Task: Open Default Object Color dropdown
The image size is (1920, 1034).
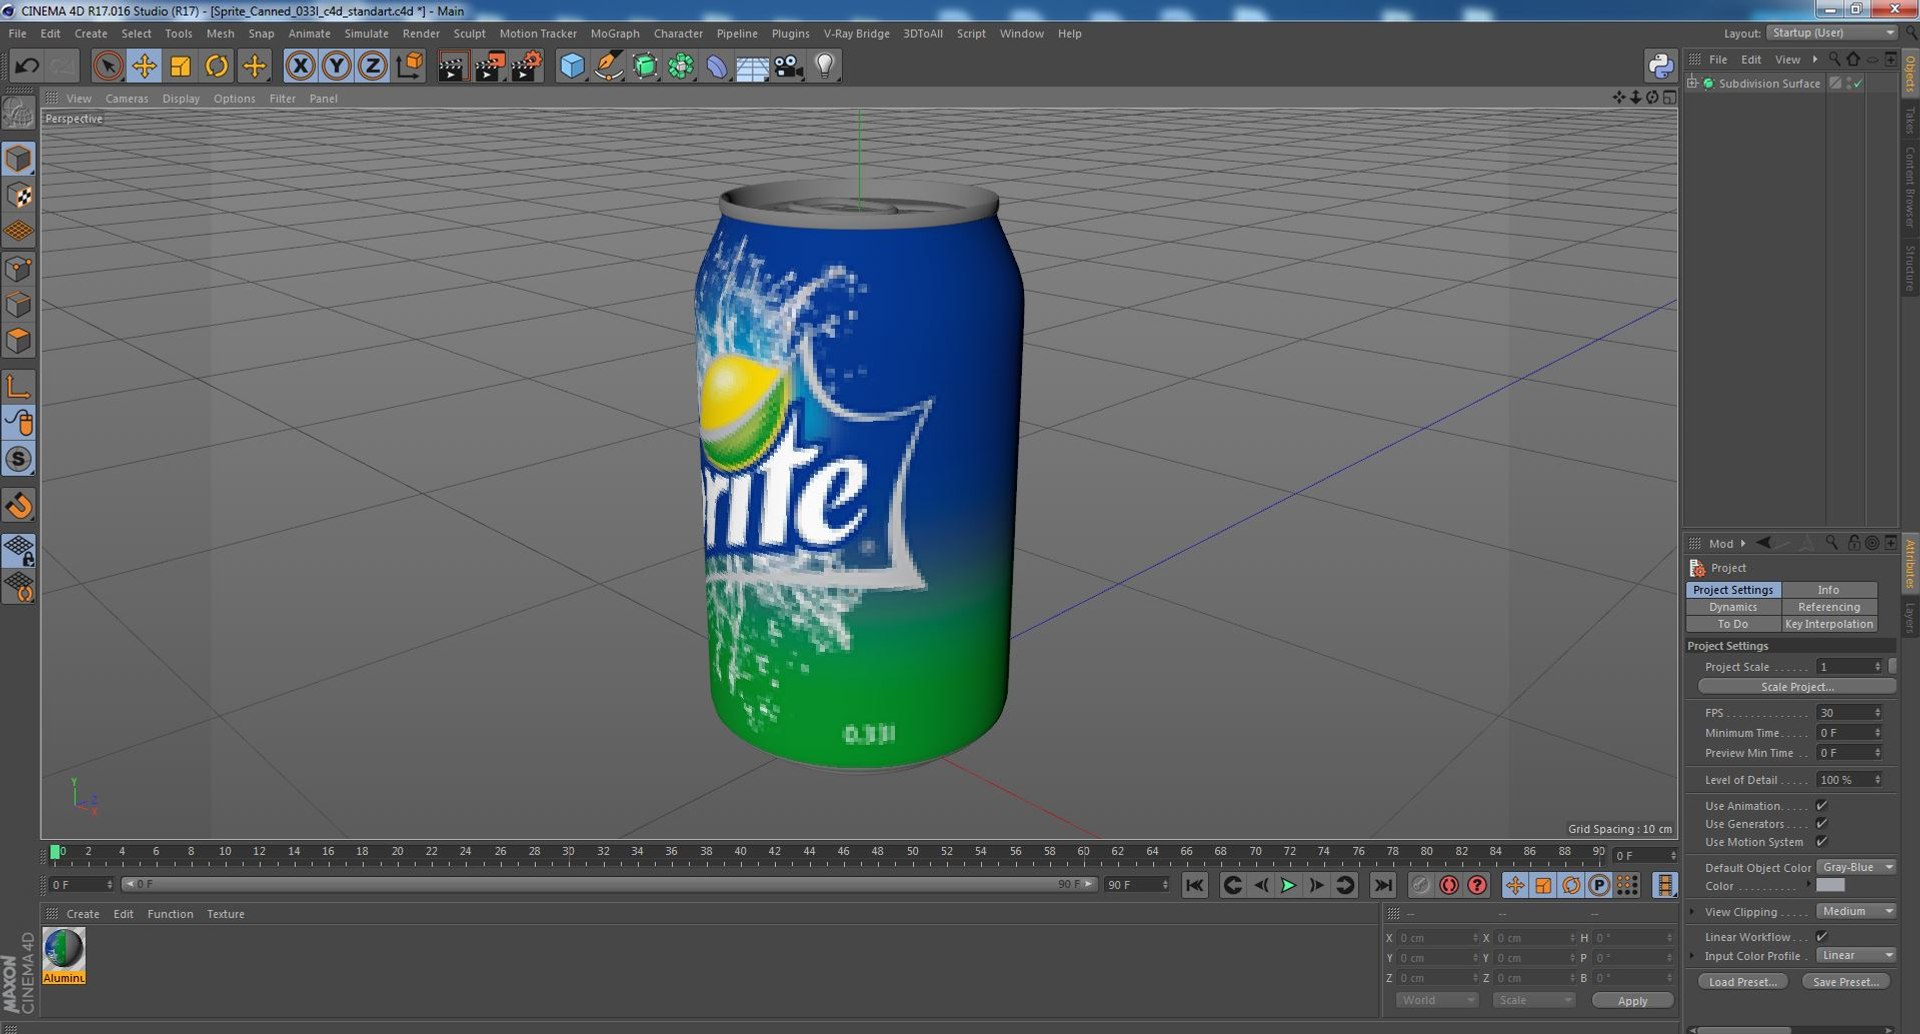Action: coord(1856,868)
